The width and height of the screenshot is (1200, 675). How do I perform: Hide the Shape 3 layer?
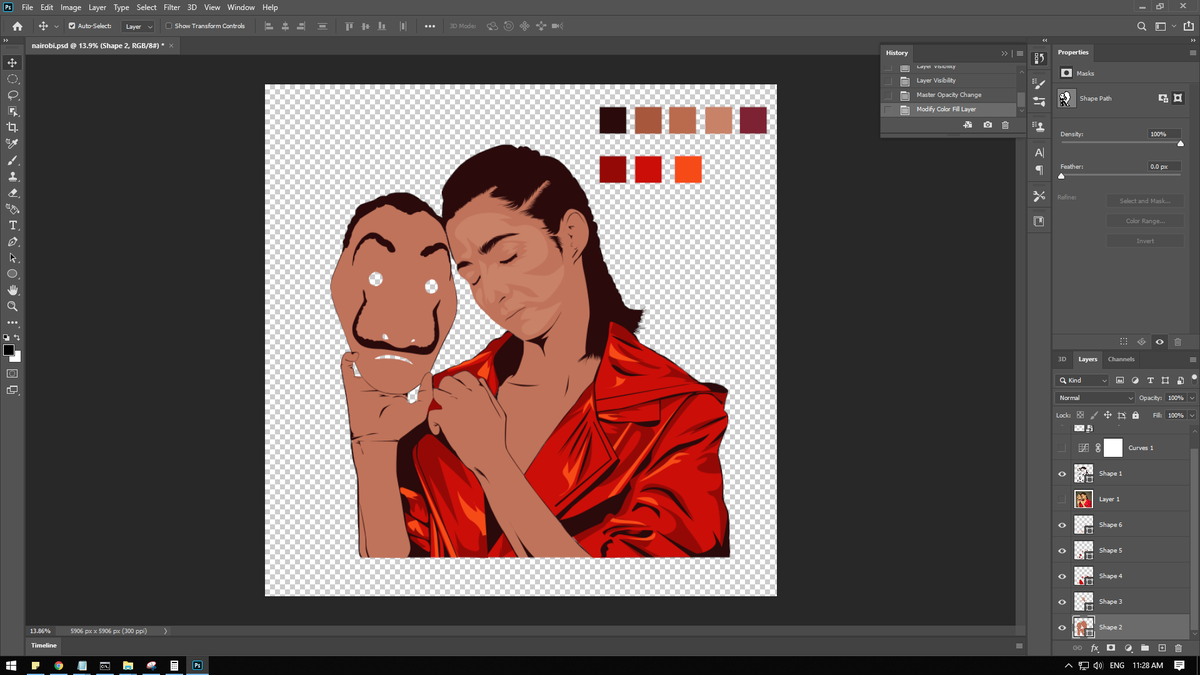coord(1062,602)
